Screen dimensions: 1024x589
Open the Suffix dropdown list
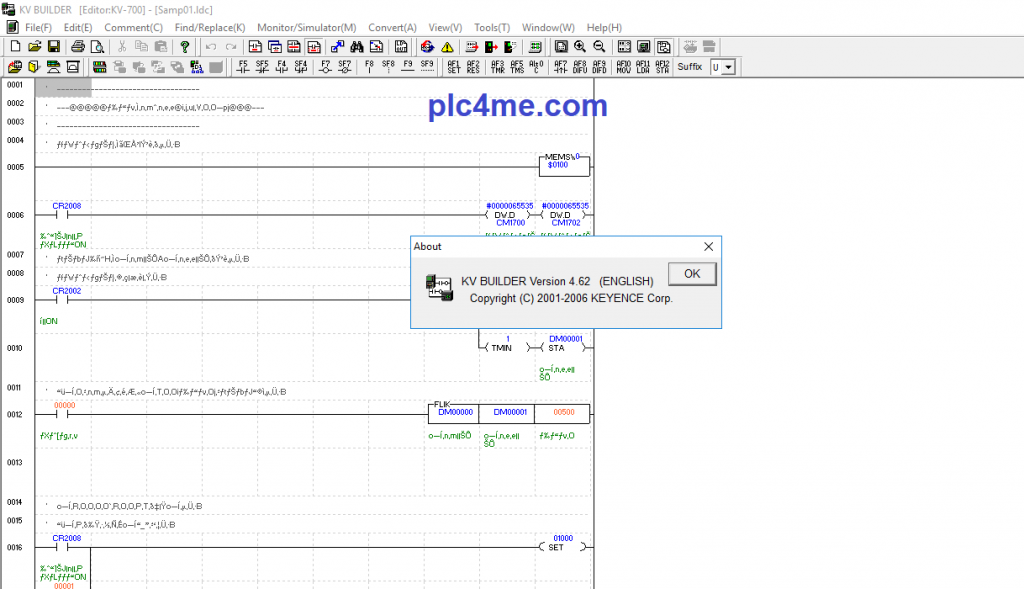click(x=728, y=67)
